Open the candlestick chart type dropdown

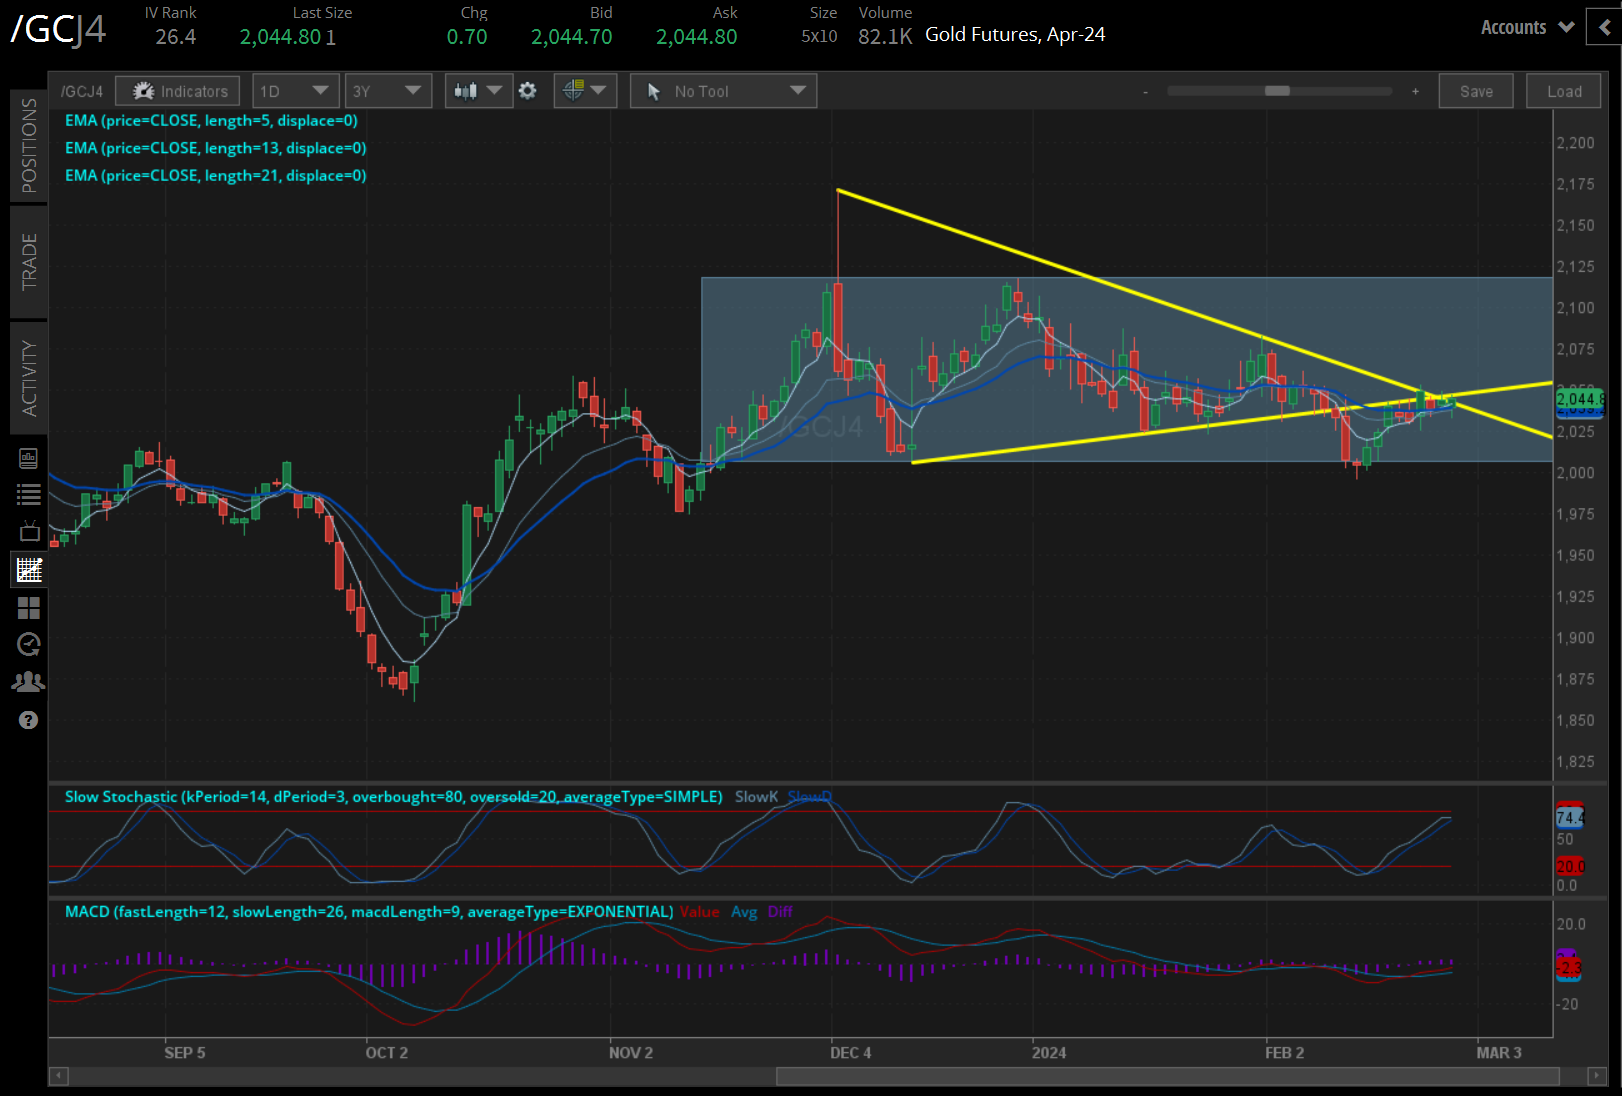[x=478, y=91]
